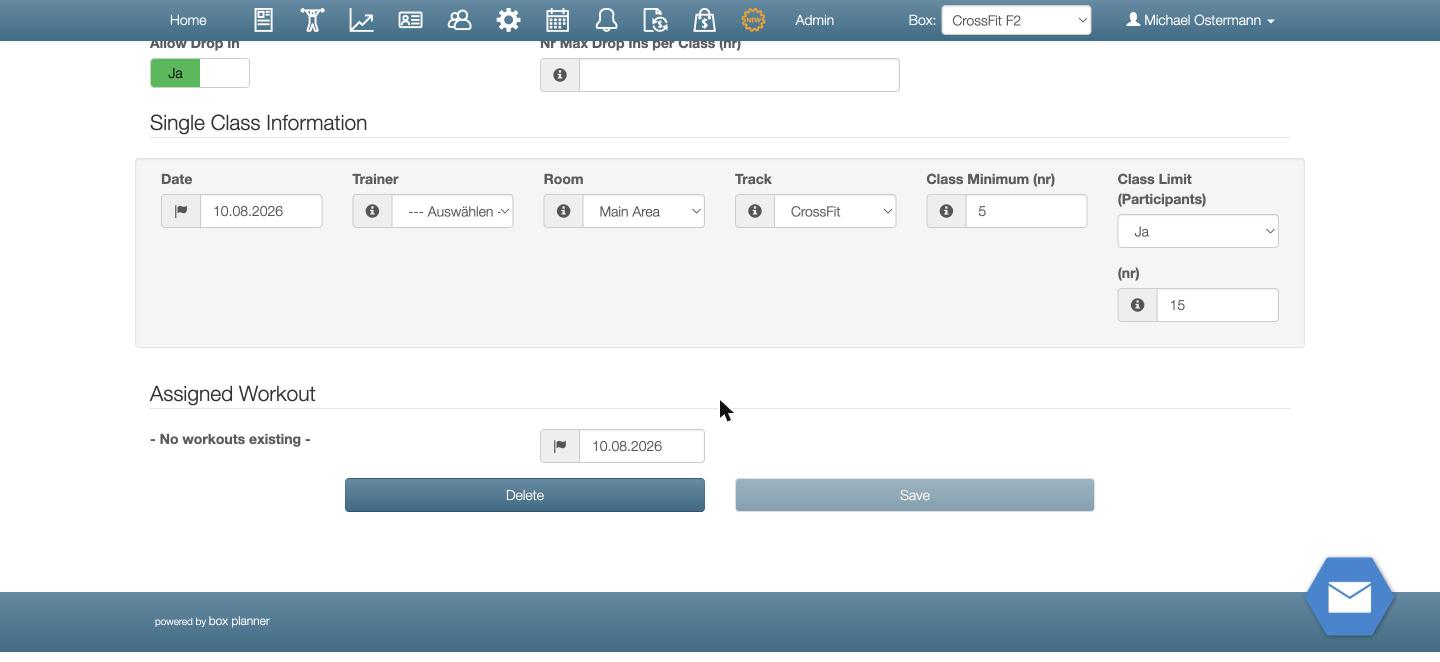Open the Trainer dropdown
Viewport: 1440px width, 662px height.
click(x=452, y=211)
